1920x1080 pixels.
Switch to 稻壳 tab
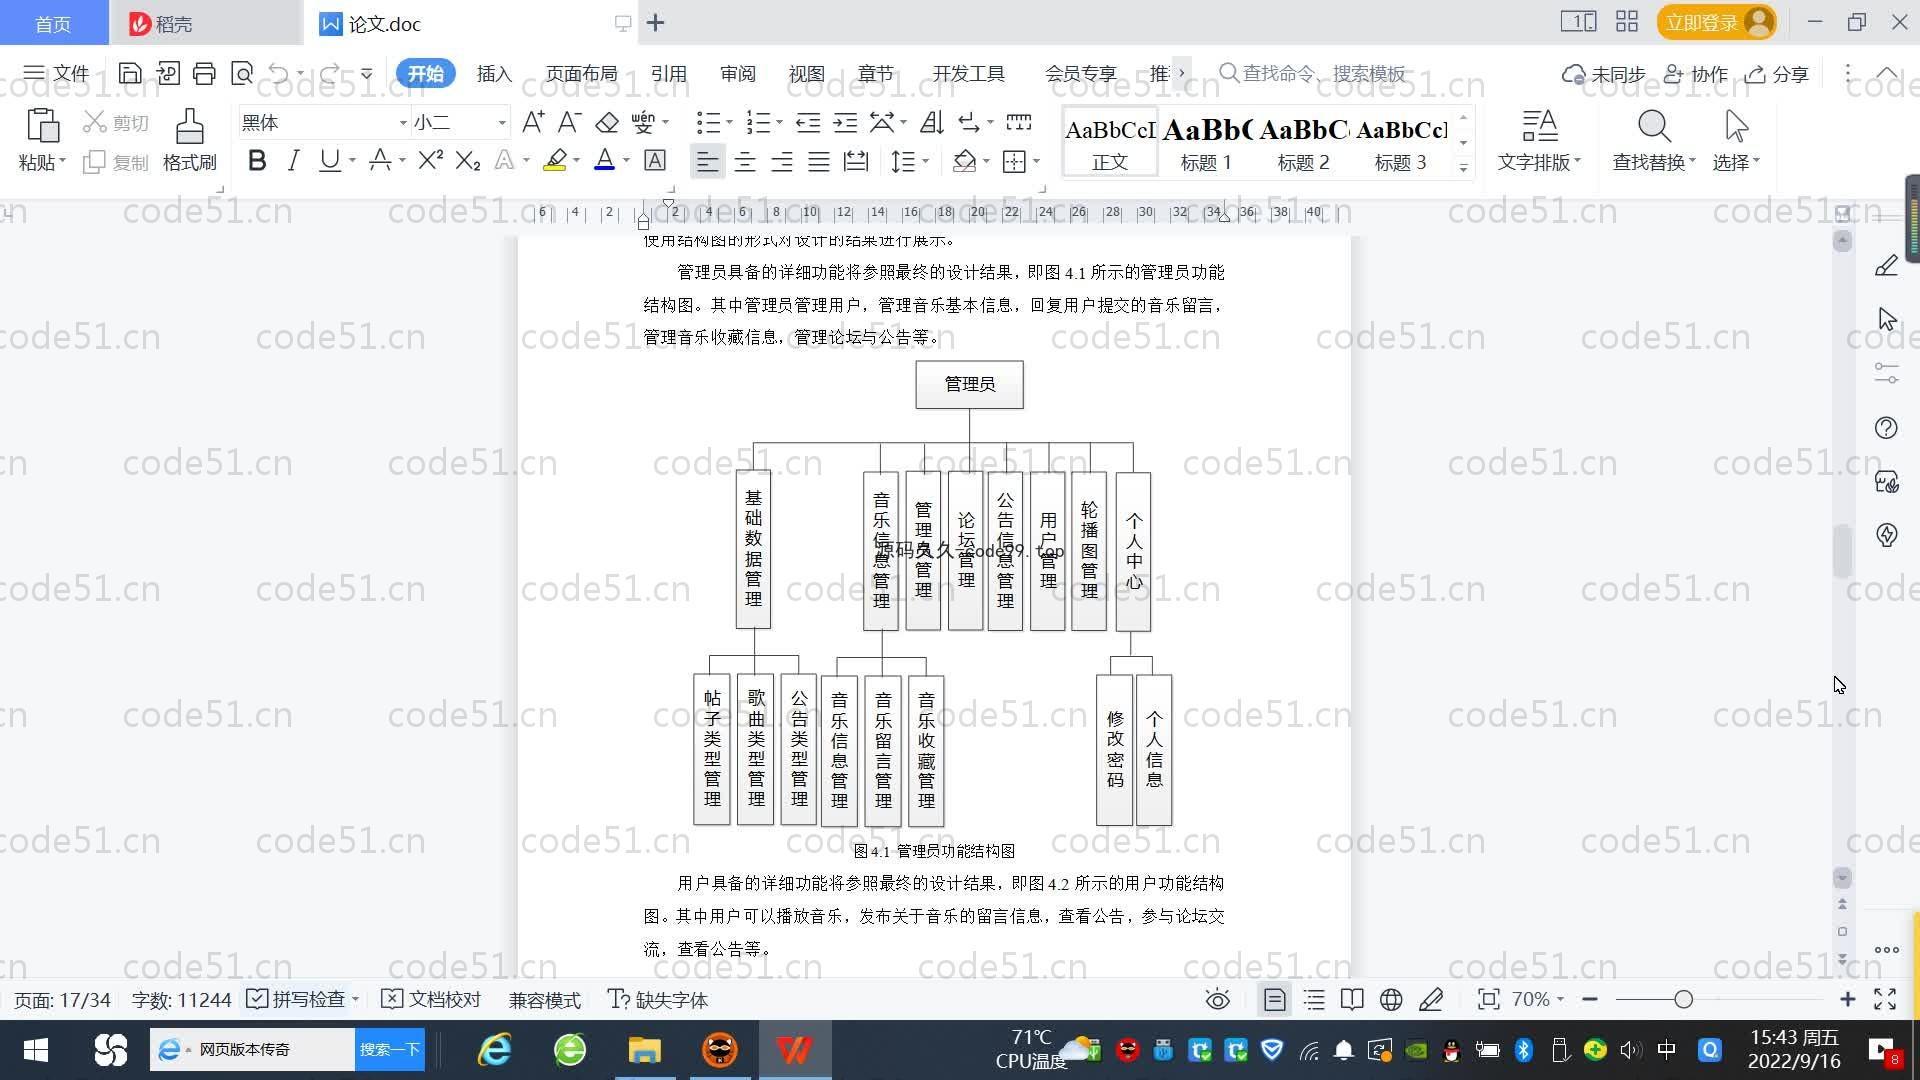tap(205, 23)
